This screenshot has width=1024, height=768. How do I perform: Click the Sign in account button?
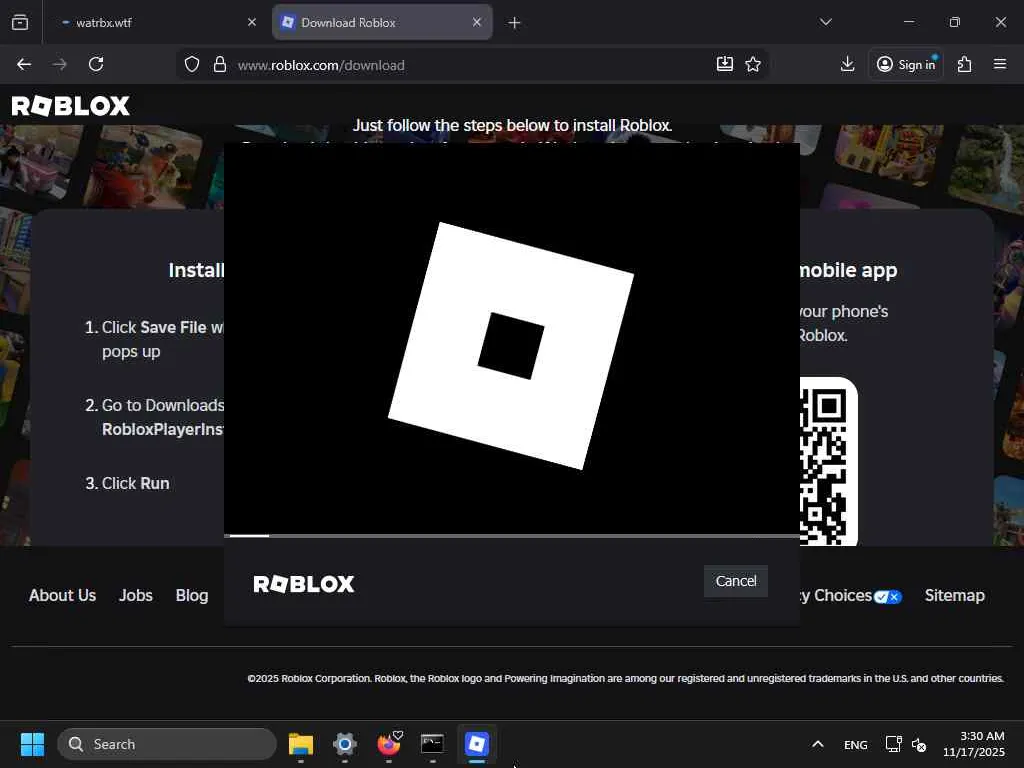[x=906, y=64]
